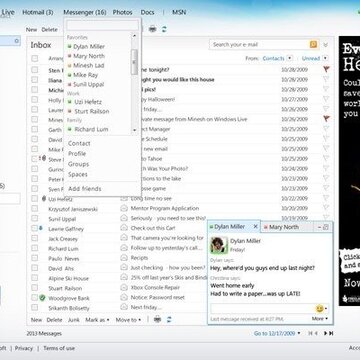Open the More dropdown in chat window
This screenshot has height=360, width=360.
pyautogui.click(x=320, y=319)
